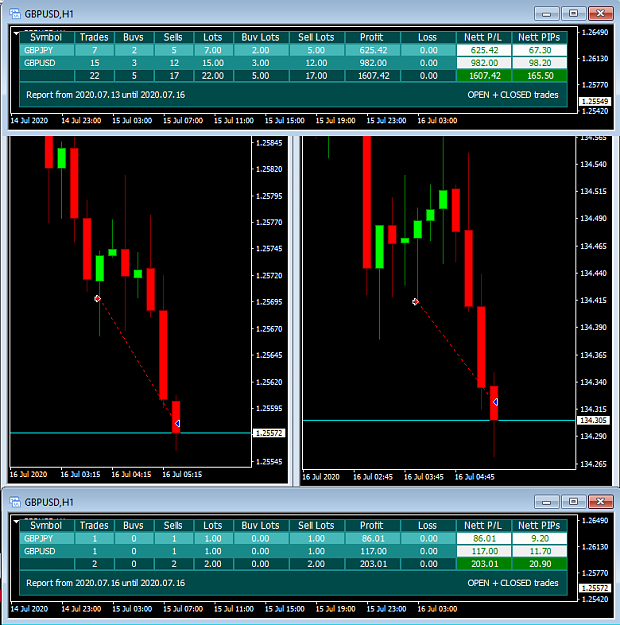This screenshot has height=625, width=620.
Task: Click the green total Nett P/L 1607.42
Action: [x=484, y=76]
